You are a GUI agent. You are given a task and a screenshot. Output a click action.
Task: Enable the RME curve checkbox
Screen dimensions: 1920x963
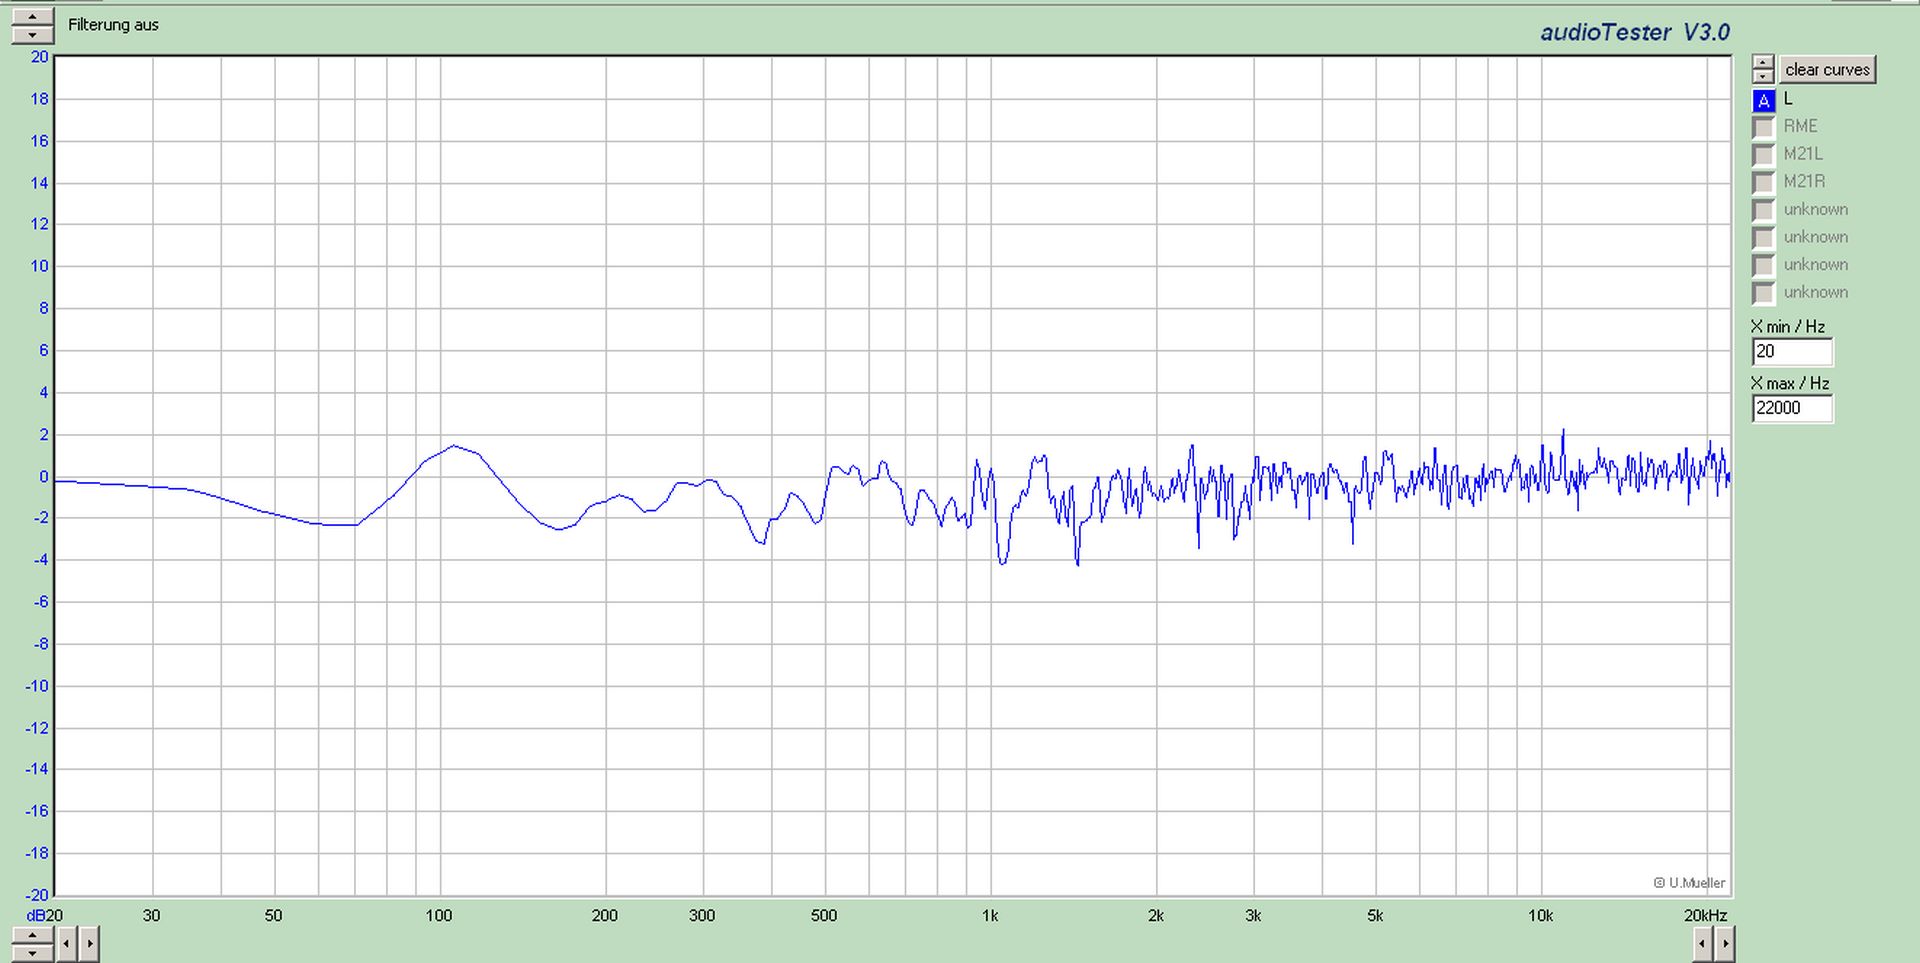point(1764,127)
